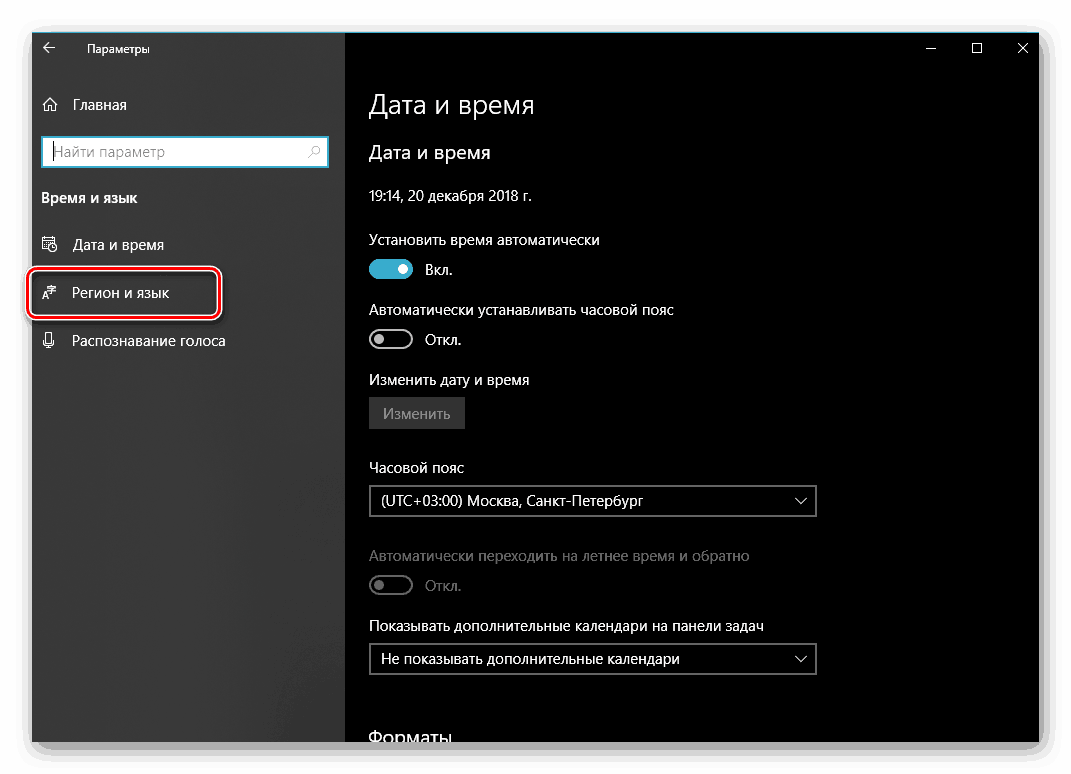Click the back arrow in Параметры
This screenshot has width=1071, height=774.
[x=48, y=48]
